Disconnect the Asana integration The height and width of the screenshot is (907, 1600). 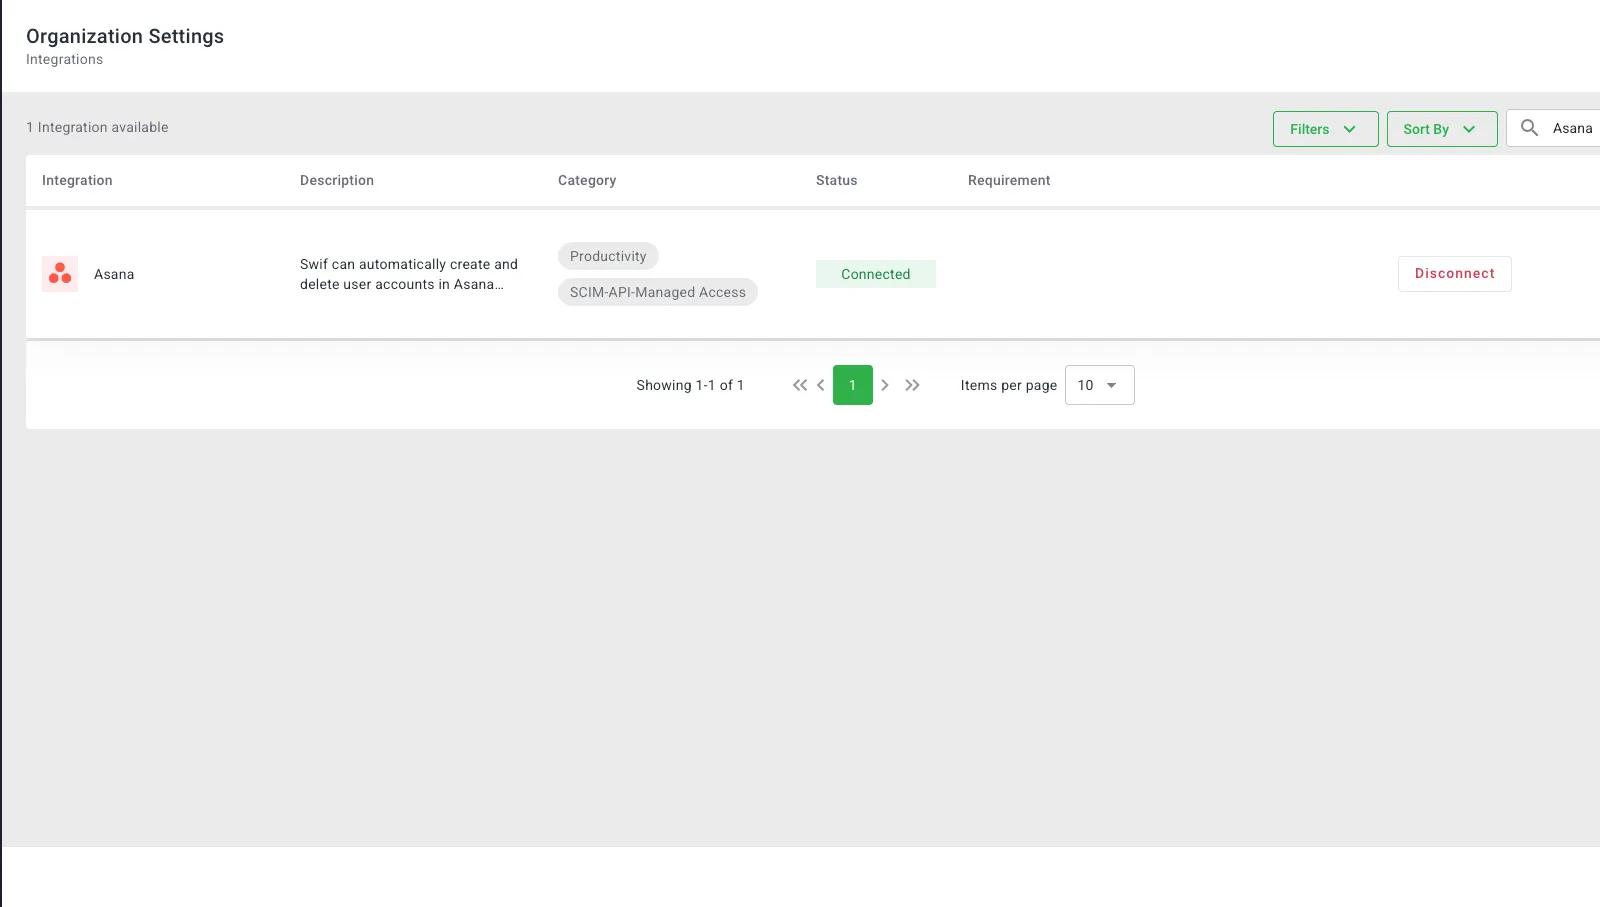1454,274
